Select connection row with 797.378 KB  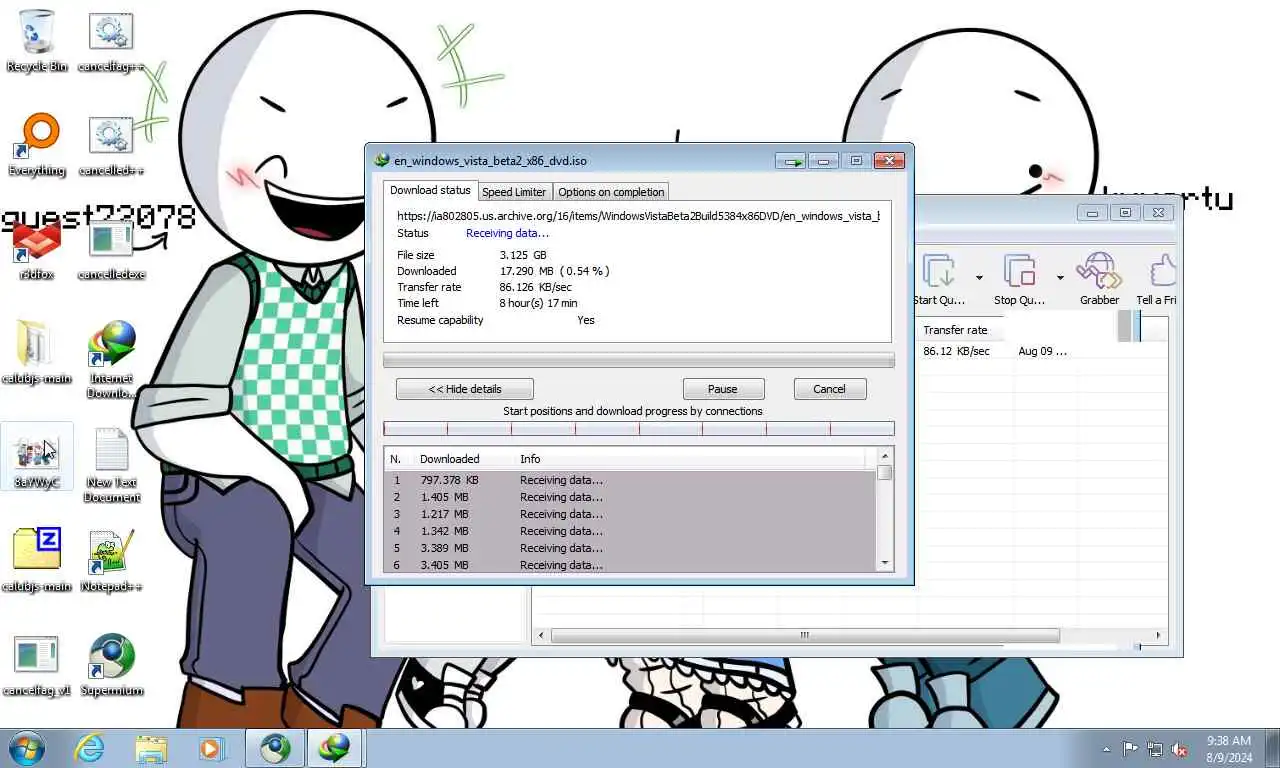tap(631, 480)
